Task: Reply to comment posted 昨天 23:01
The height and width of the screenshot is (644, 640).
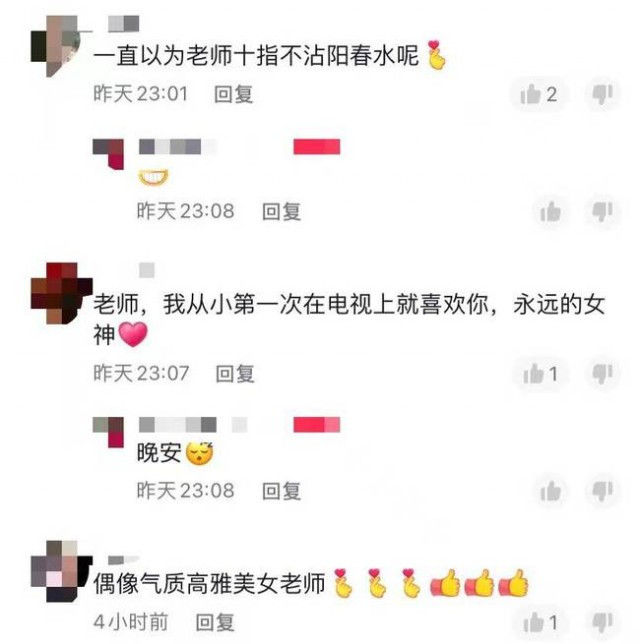Action: pyautogui.click(x=233, y=94)
